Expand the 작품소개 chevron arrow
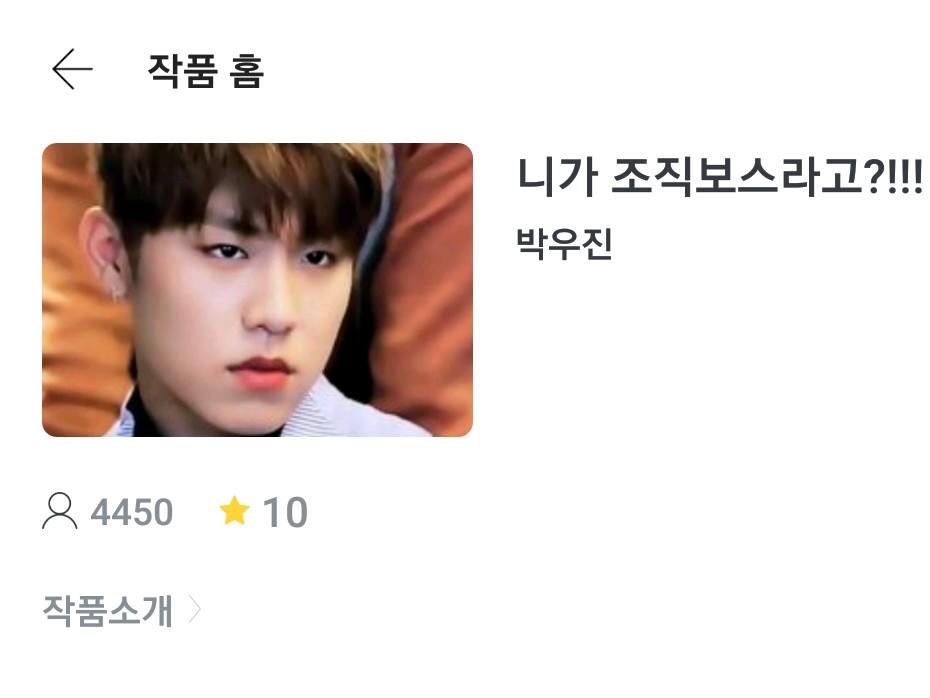The image size is (930, 698). coord(195,610)
